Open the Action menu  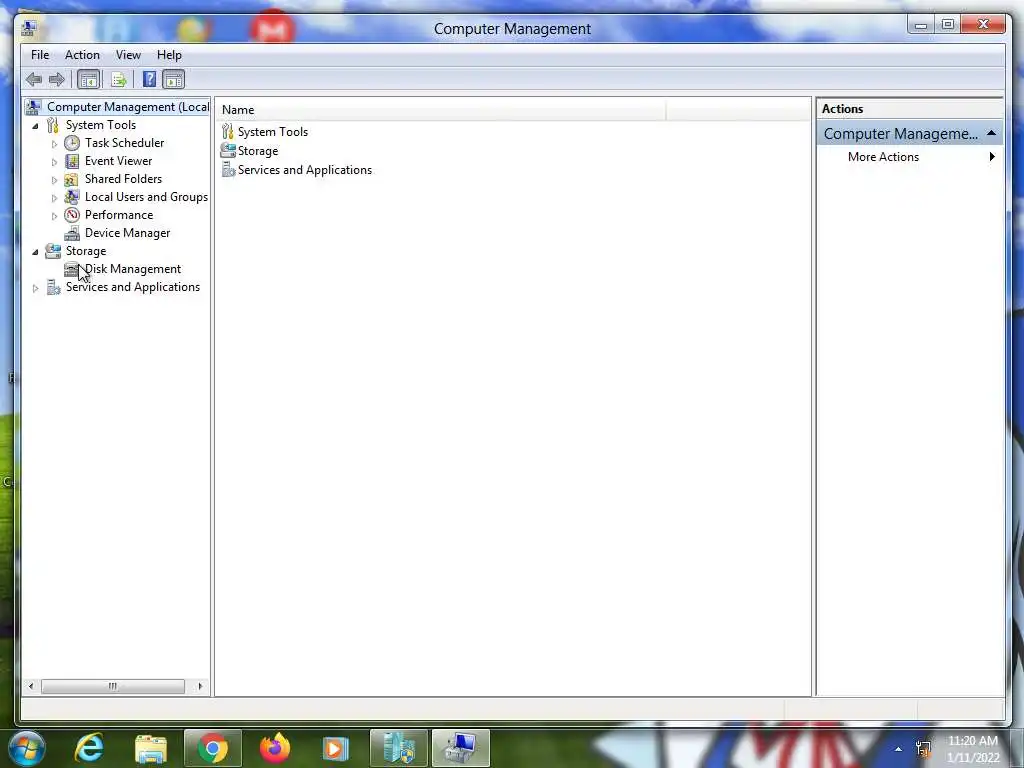pos(82,55)
